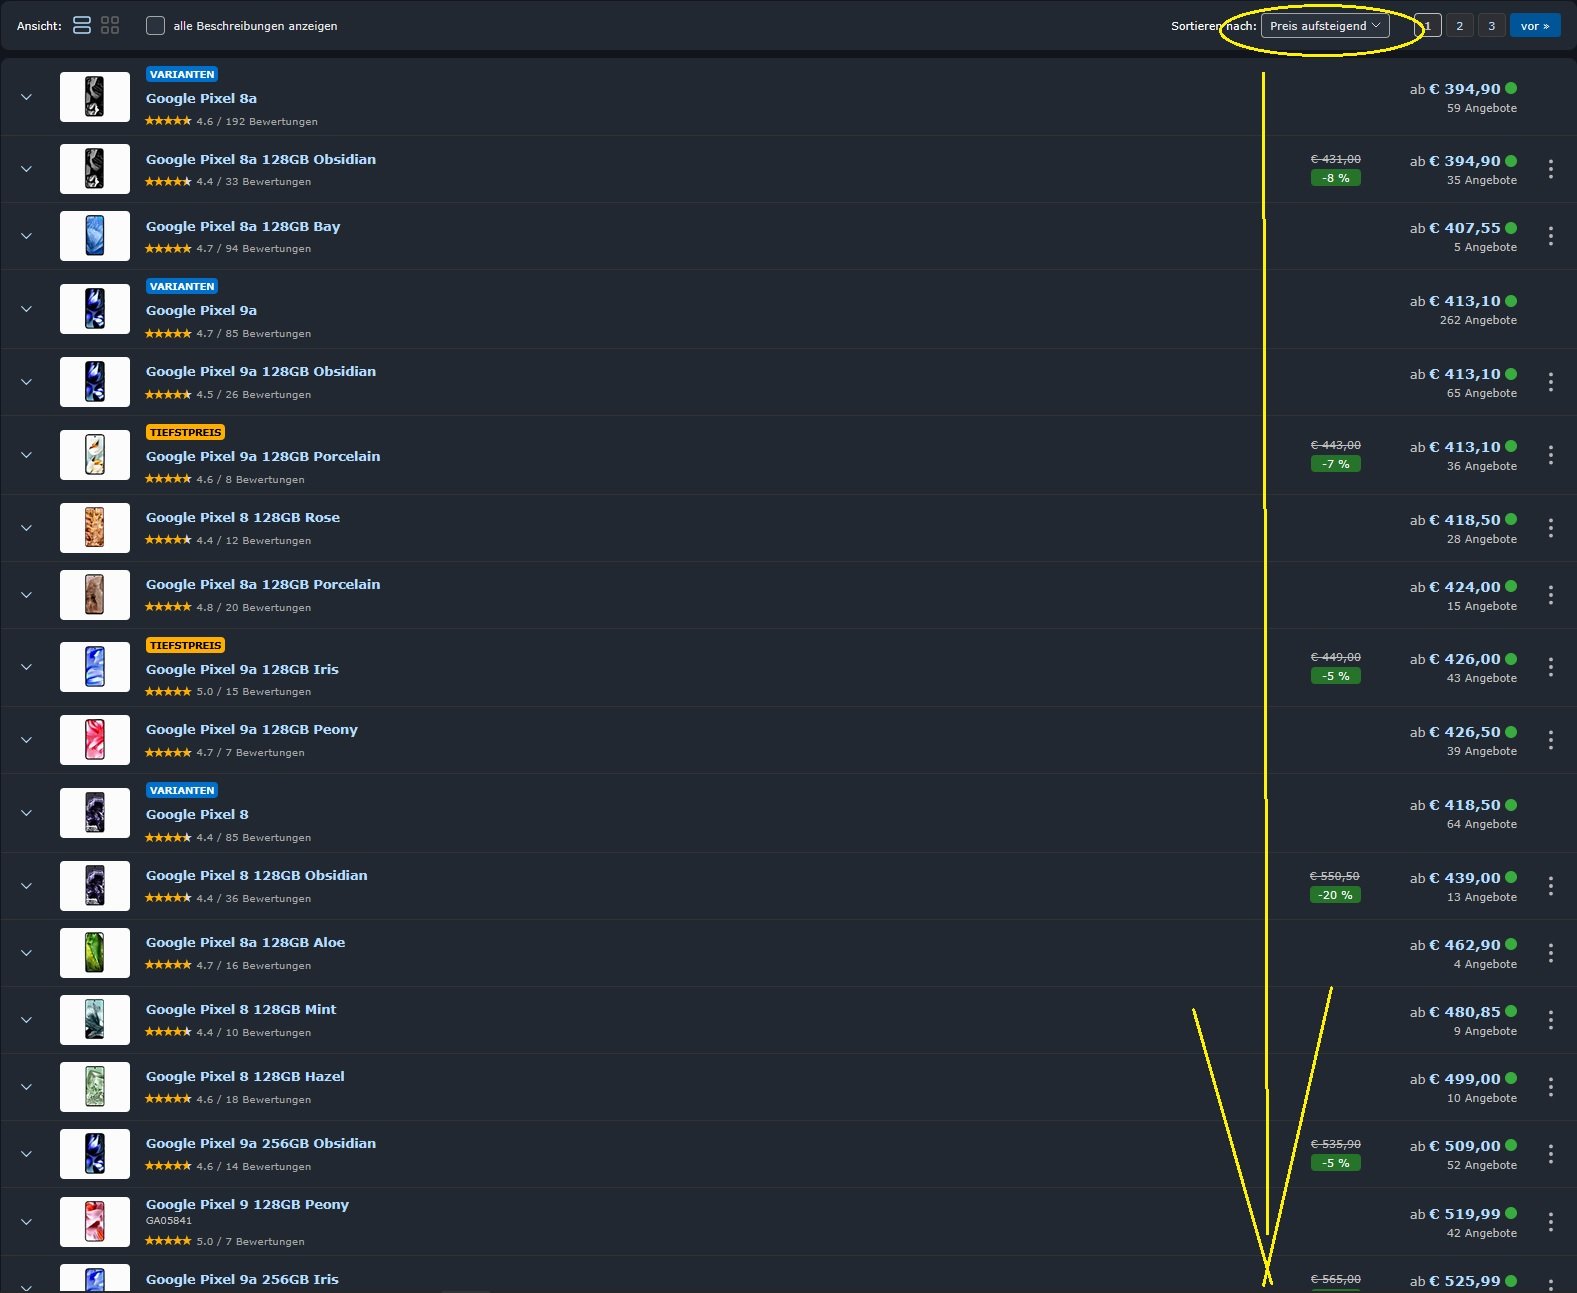1577x1293 pixels.
Task: Open the Google Pixel 9a variants link
Action: click(201, 310)
